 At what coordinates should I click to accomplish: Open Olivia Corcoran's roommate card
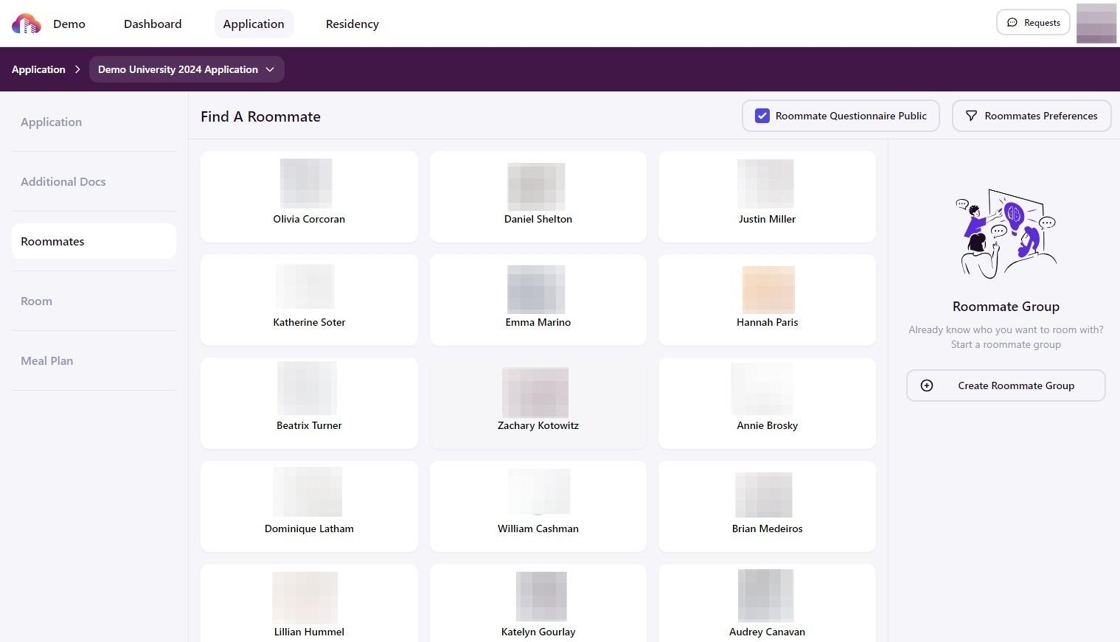point(309,197)
